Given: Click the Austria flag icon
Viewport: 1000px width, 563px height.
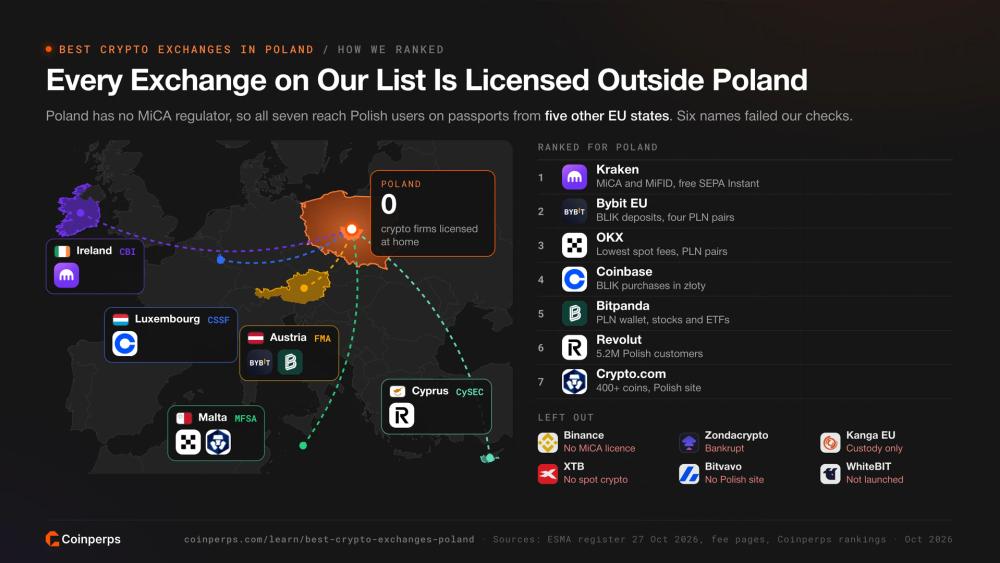Looking at the screenshot, I should click(x=256, y=338).
